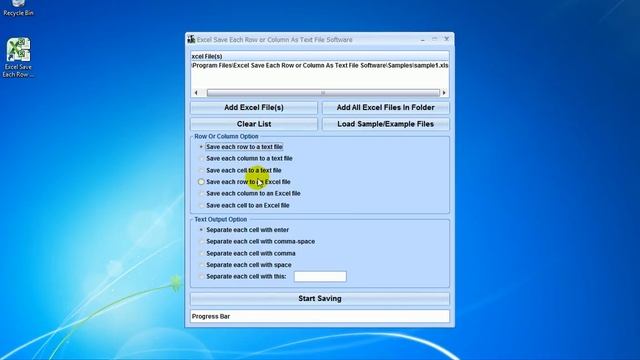640x360 pixels.
Task: Close the Excel Save Each Row window
Action: tap(447, 39)
